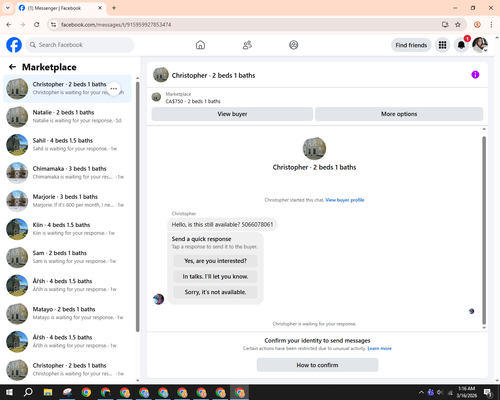500x400 pixels.
Task: Open the Notifications bell icon
Action: click(x=461, y=45)
